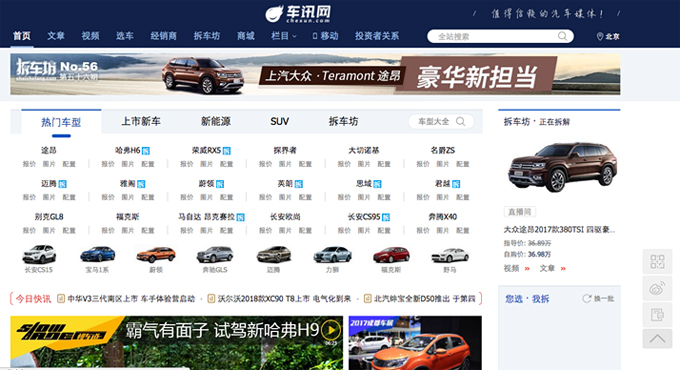Focus the 全站搜索 search field

[x=500, y=36]
